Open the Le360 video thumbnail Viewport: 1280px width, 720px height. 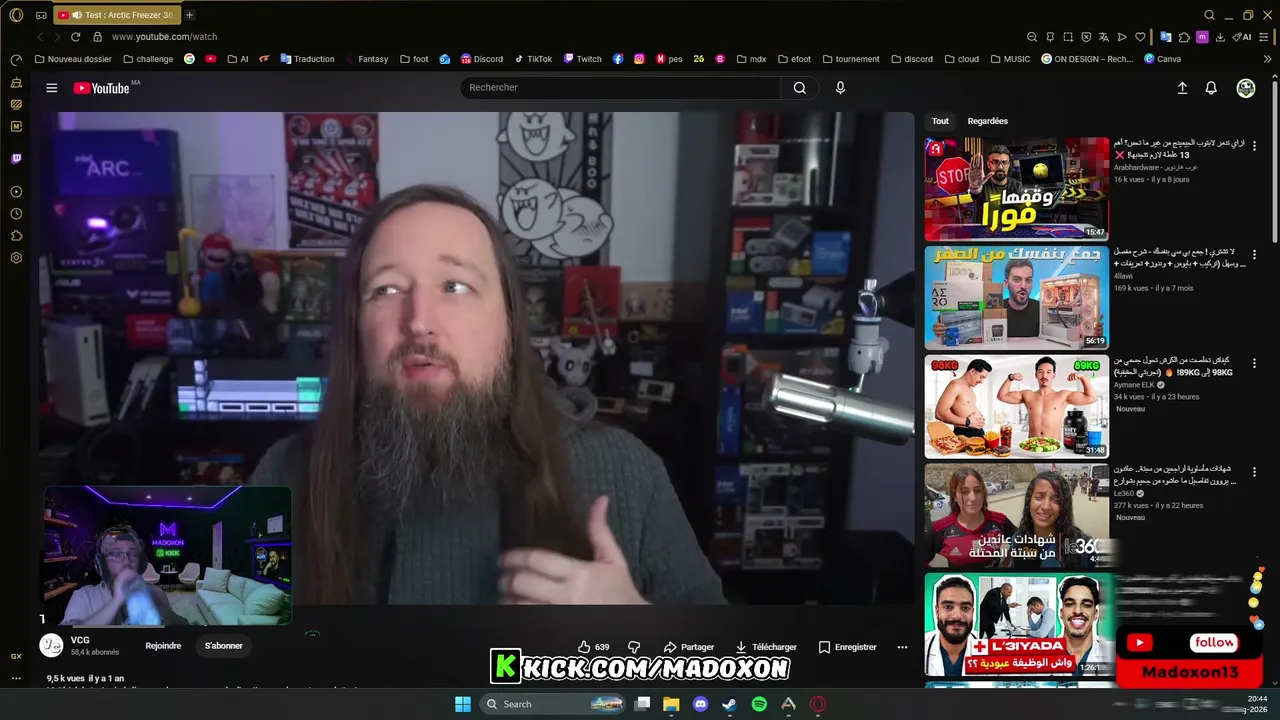point(1016,515)
